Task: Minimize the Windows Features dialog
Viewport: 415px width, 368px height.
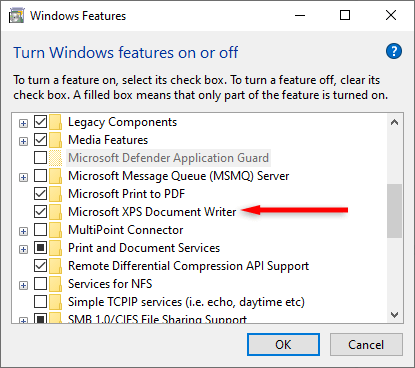Action: click(x=300, y=15)
